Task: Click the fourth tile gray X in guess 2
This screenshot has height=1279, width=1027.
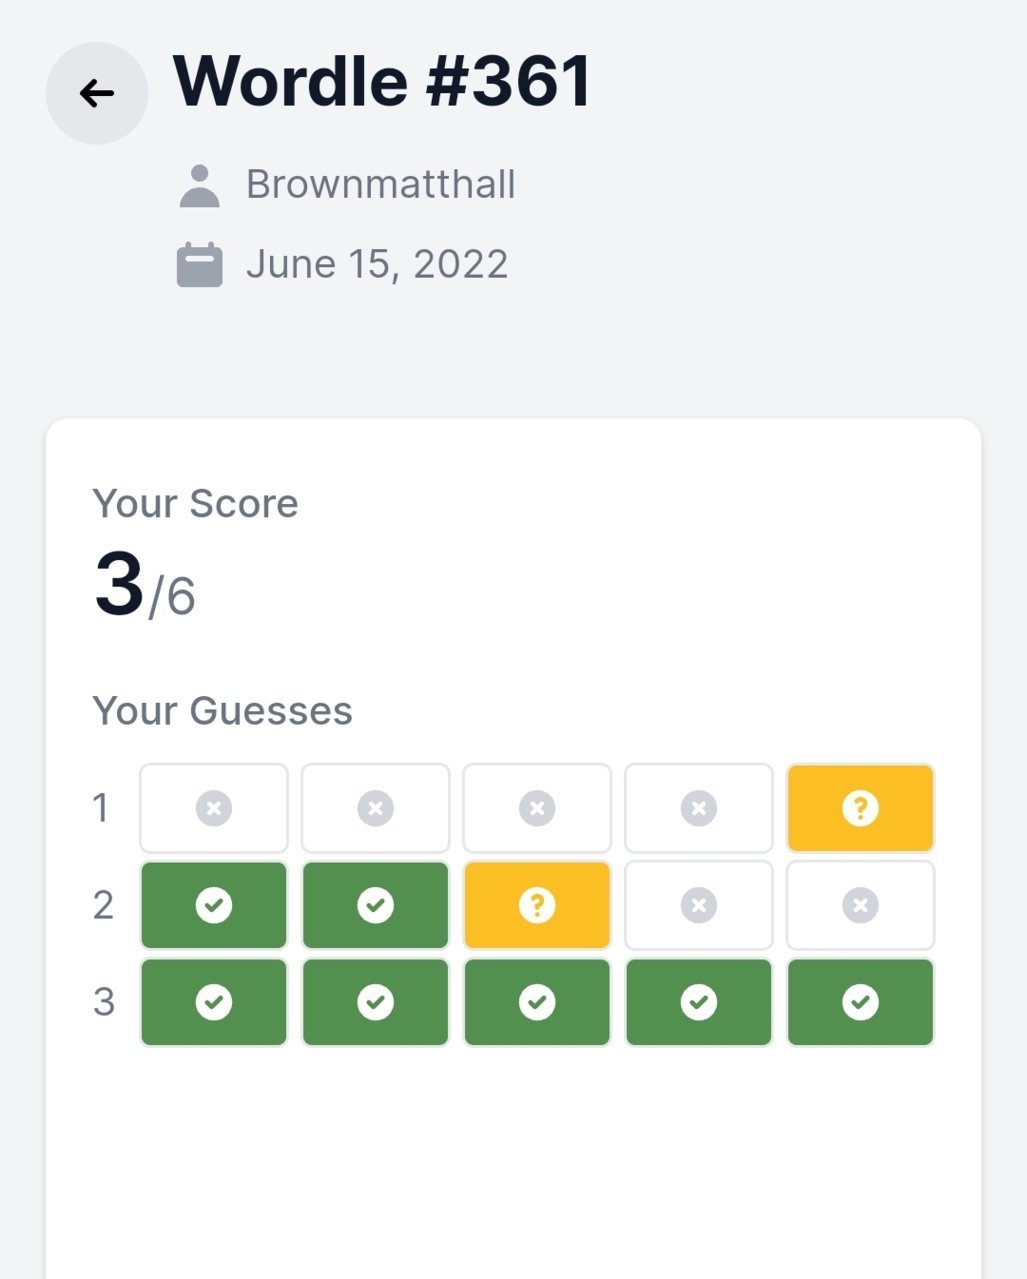Action: point(699,905)
